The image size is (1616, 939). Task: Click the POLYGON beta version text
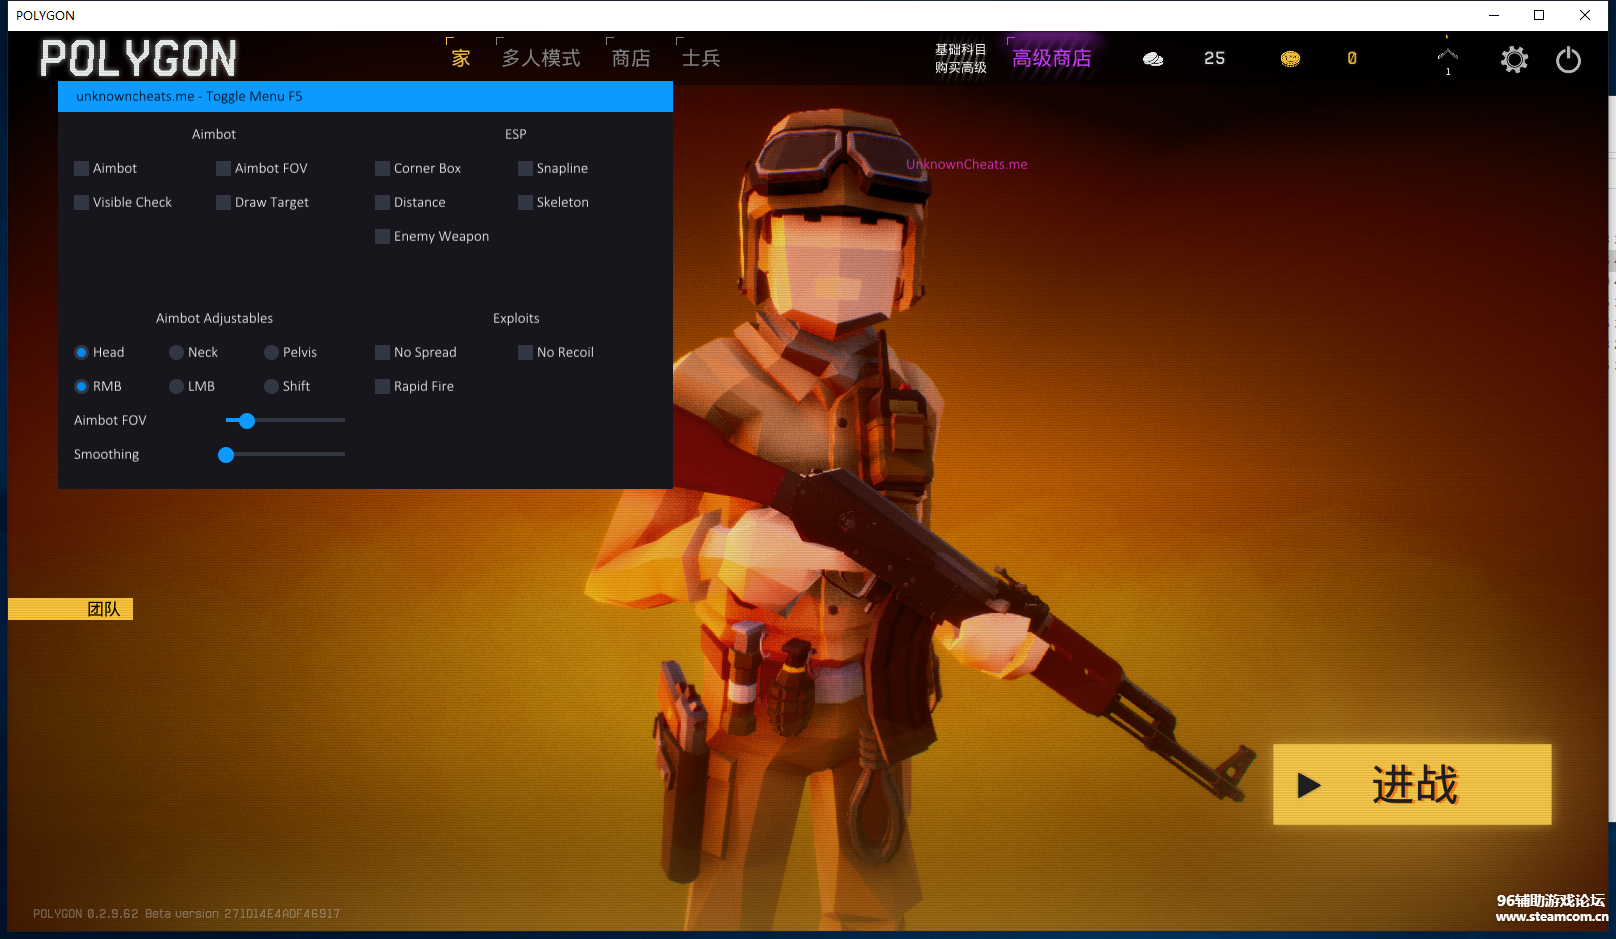pyautogui.click(x=186, y=914)
